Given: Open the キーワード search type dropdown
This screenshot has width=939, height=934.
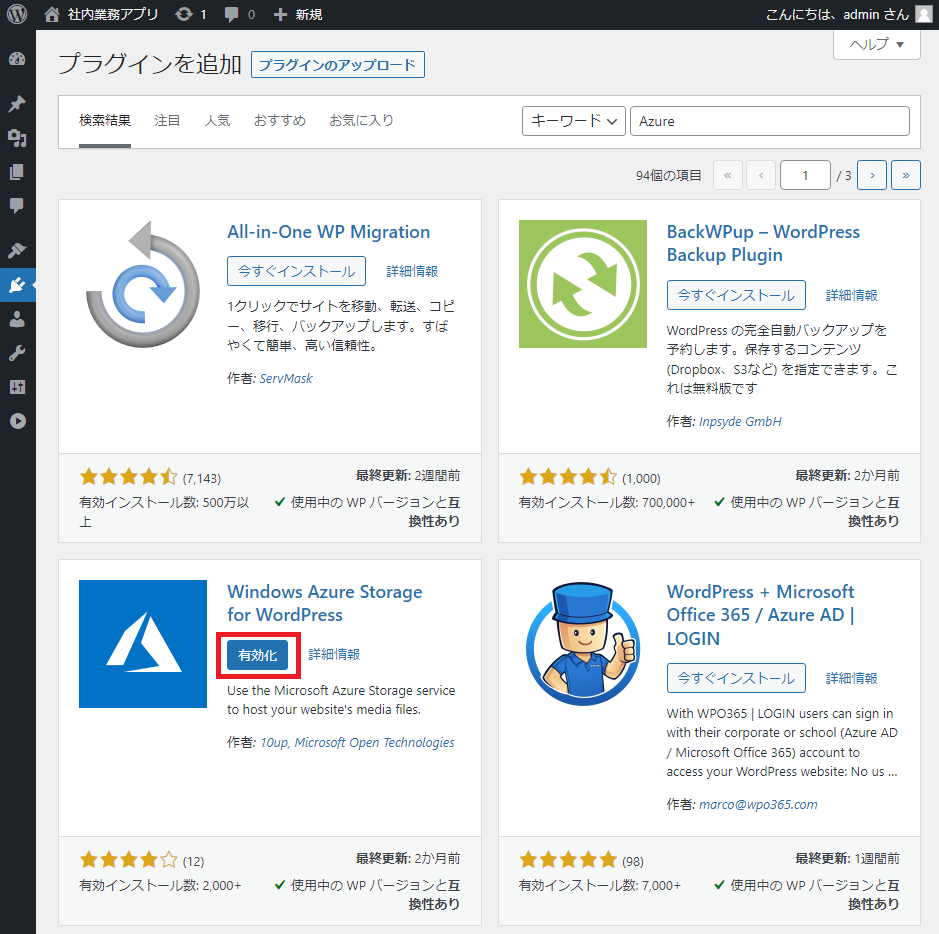Looking at the screenshot, I should (574, 121).
